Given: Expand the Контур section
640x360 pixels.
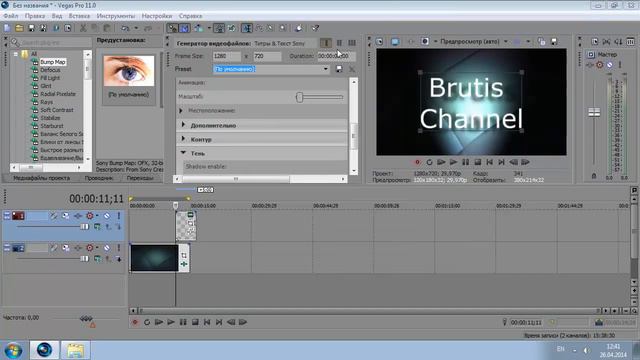Looking at the screenshot, I should 183,139.
